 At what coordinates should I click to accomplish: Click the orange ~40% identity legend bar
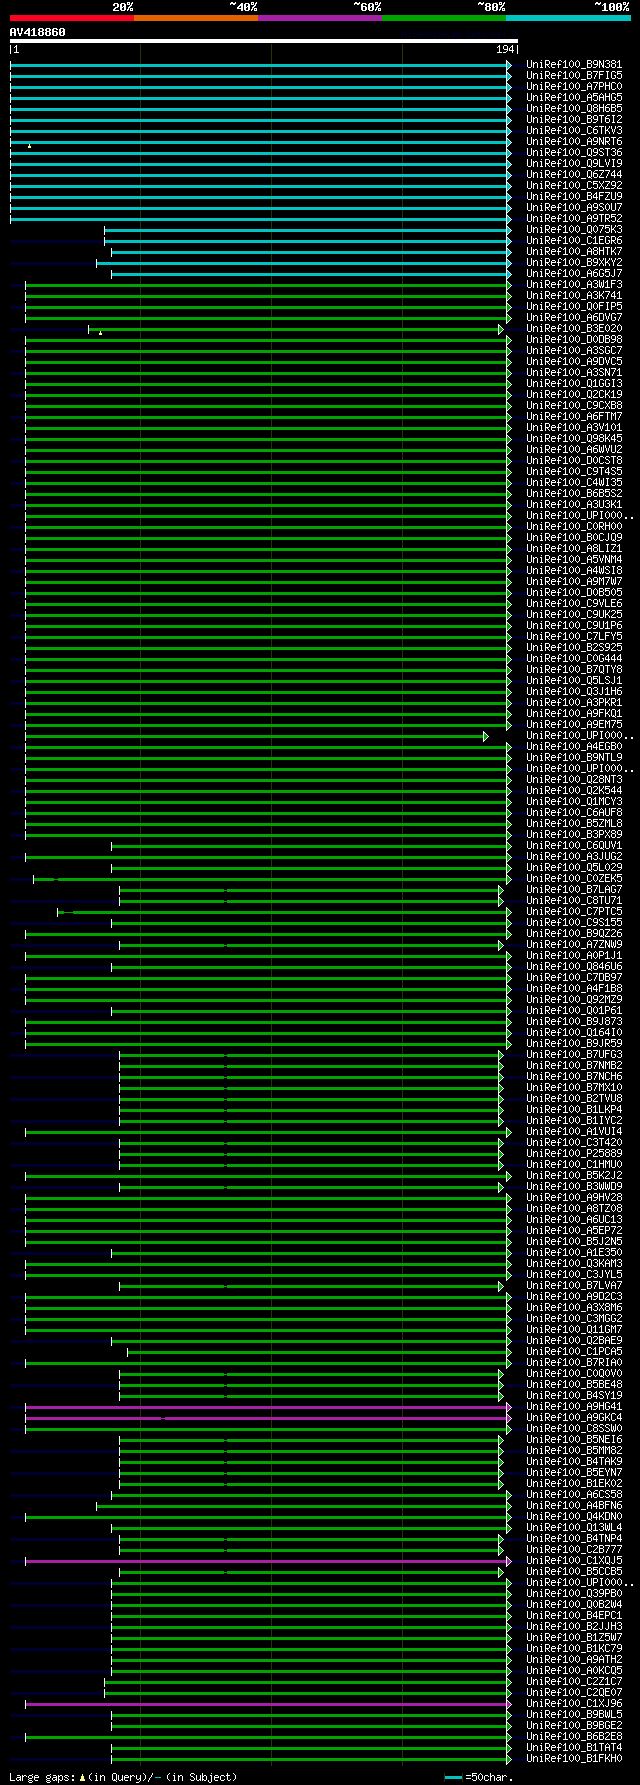(x=195, y=18)
